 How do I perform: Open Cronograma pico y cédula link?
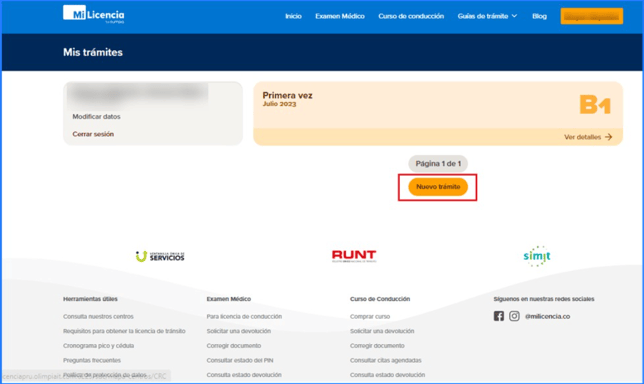point(99,346)
